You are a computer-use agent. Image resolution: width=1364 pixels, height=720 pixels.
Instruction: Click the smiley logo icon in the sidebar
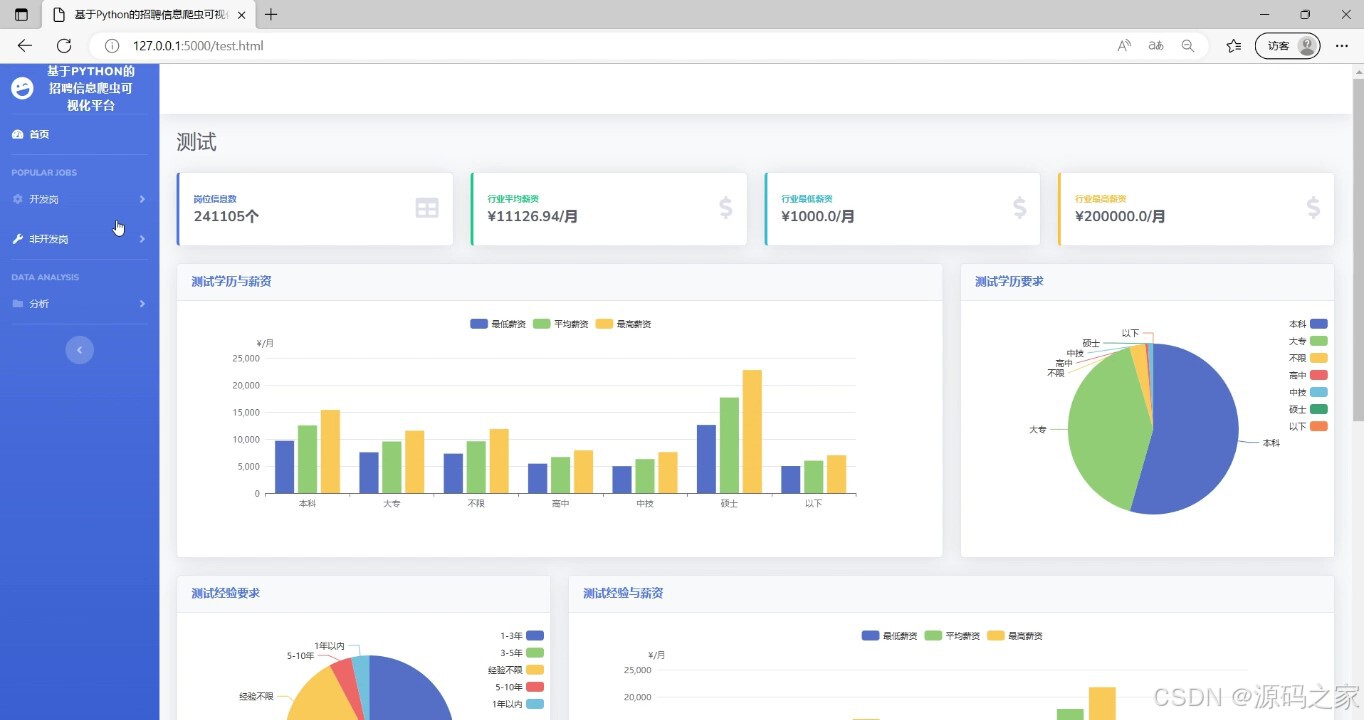(x=22, y=88)
